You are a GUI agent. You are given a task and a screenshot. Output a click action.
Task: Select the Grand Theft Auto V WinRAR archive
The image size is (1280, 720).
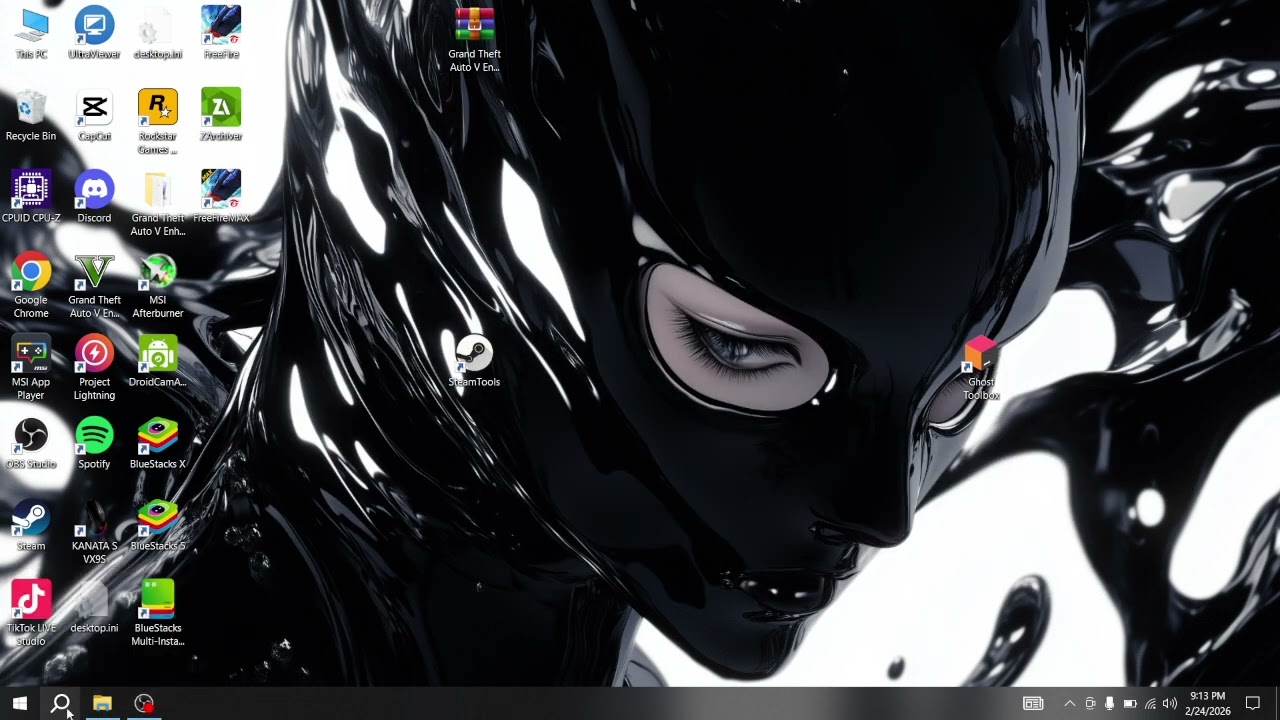474,40
